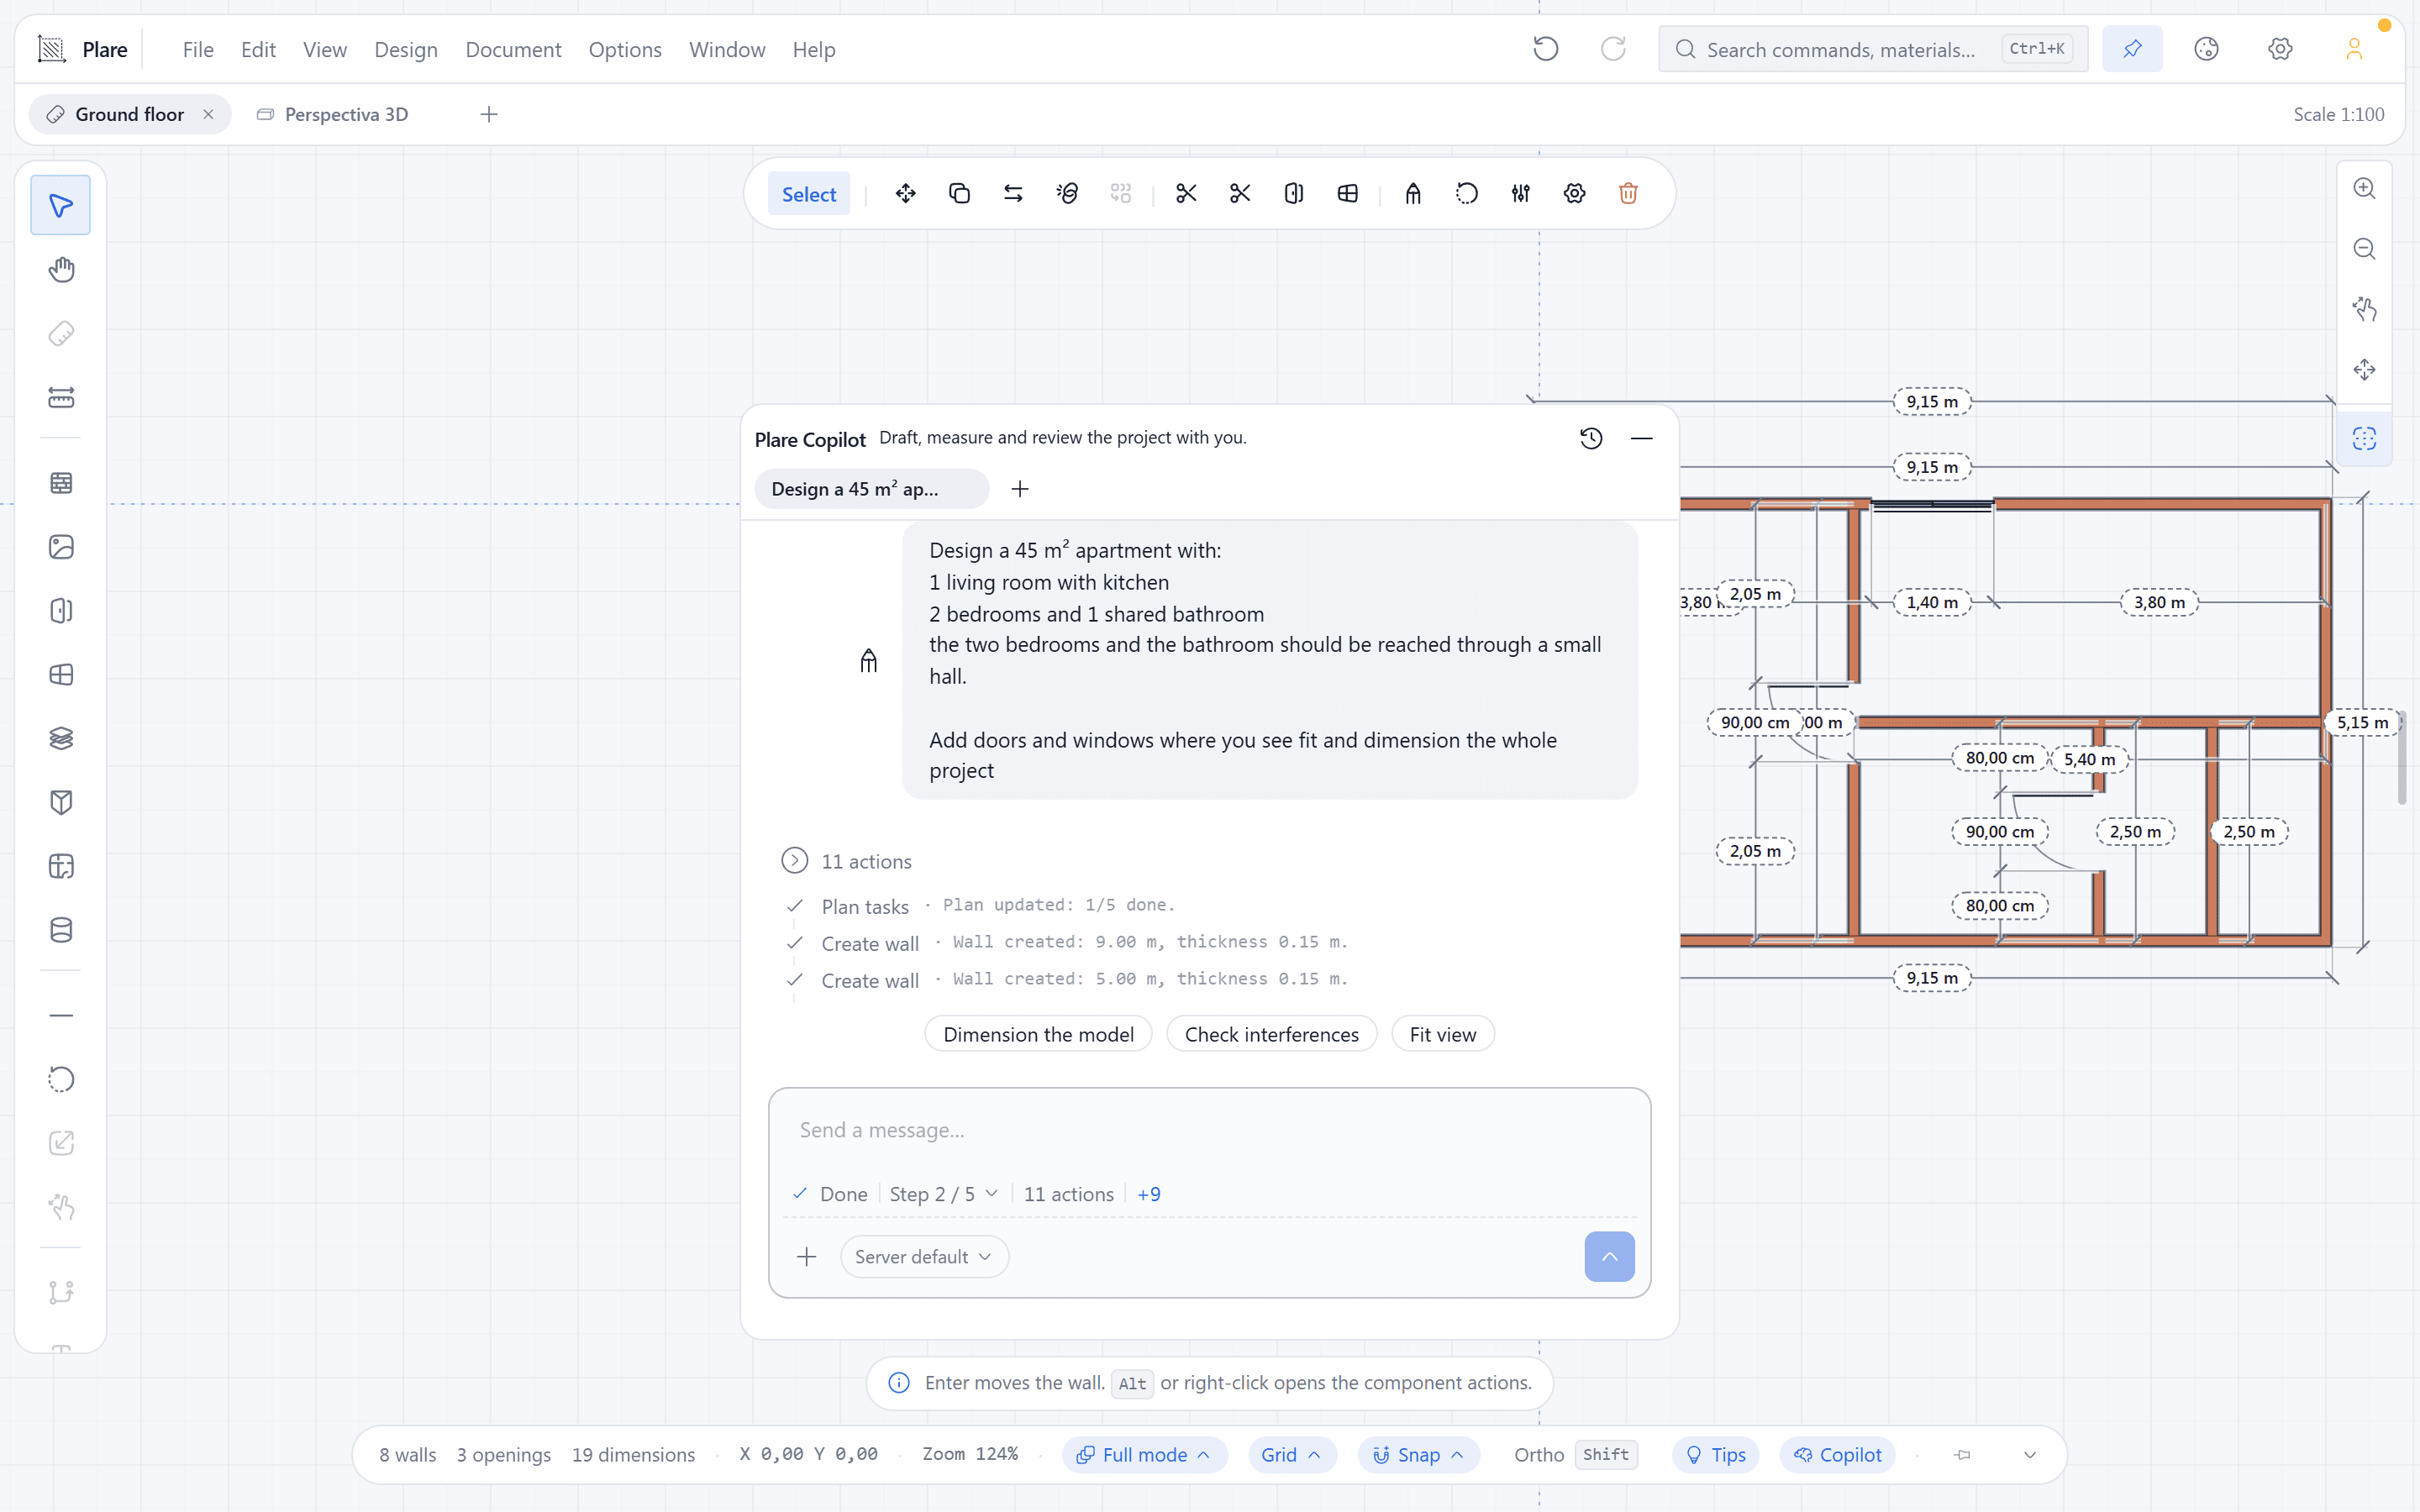Viewport: 2420px width, 1512px height.
Task: Switch to the Perspectiva 3D tab
Action: (334, 114)
